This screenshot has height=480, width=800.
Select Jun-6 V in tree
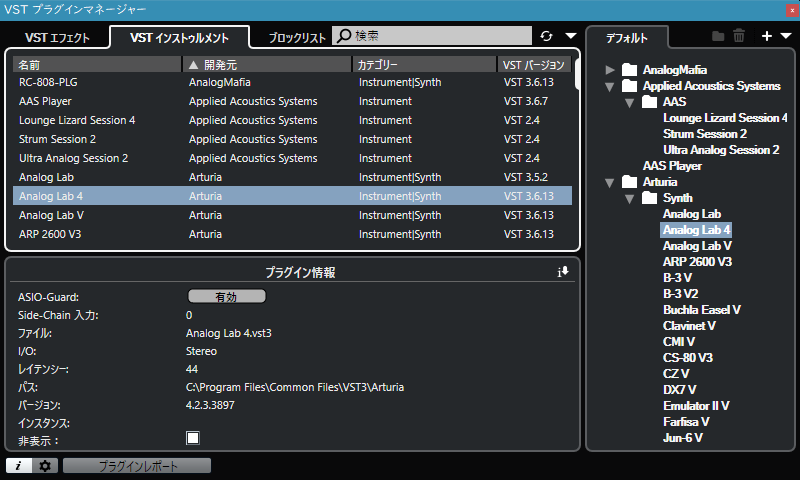pos(683,438)
